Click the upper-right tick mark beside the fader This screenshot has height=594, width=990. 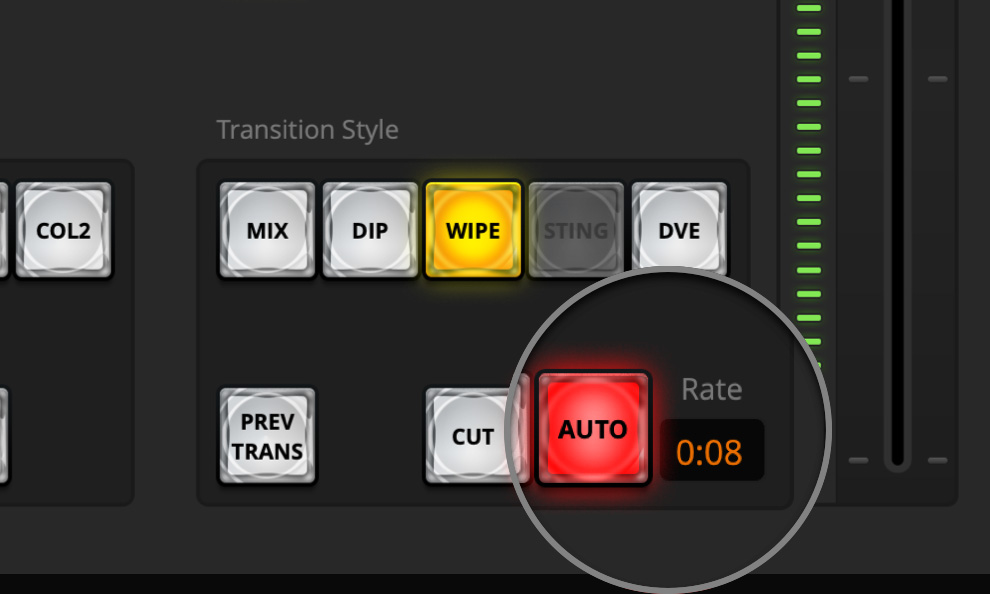click(937, 78)
